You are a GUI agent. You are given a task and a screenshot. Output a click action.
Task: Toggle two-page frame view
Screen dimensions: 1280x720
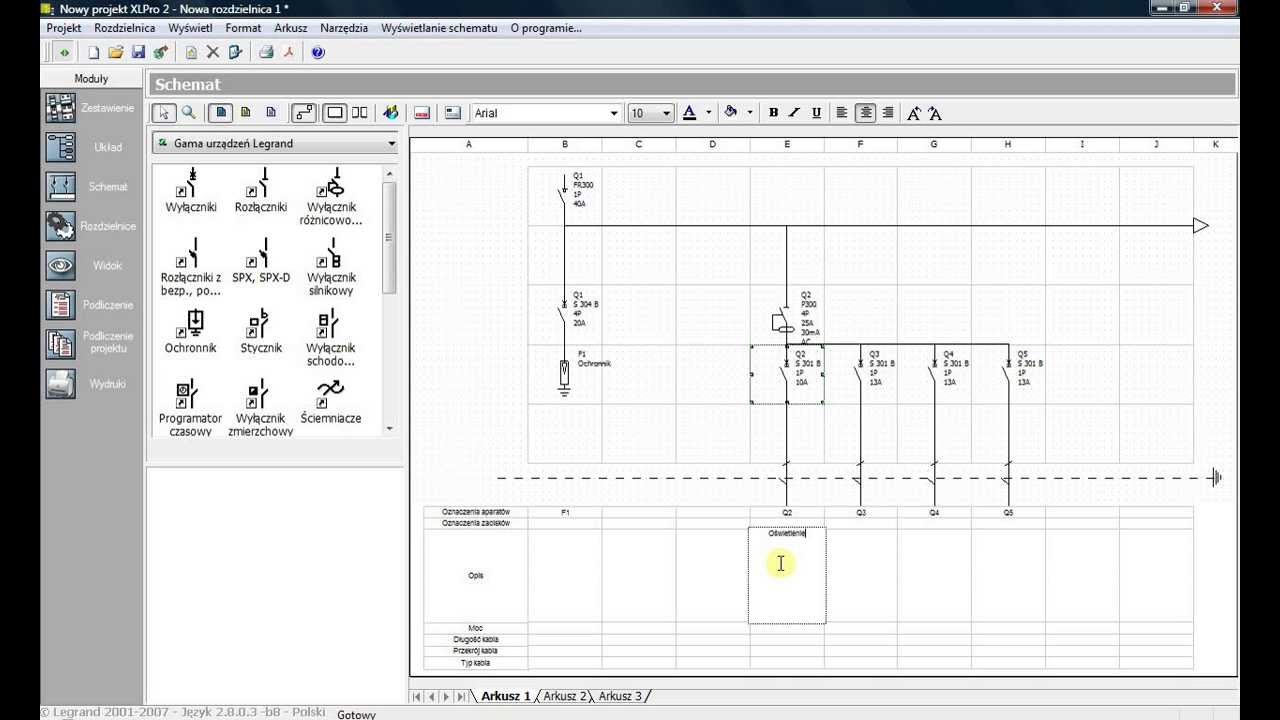click(x=360, y=113)
